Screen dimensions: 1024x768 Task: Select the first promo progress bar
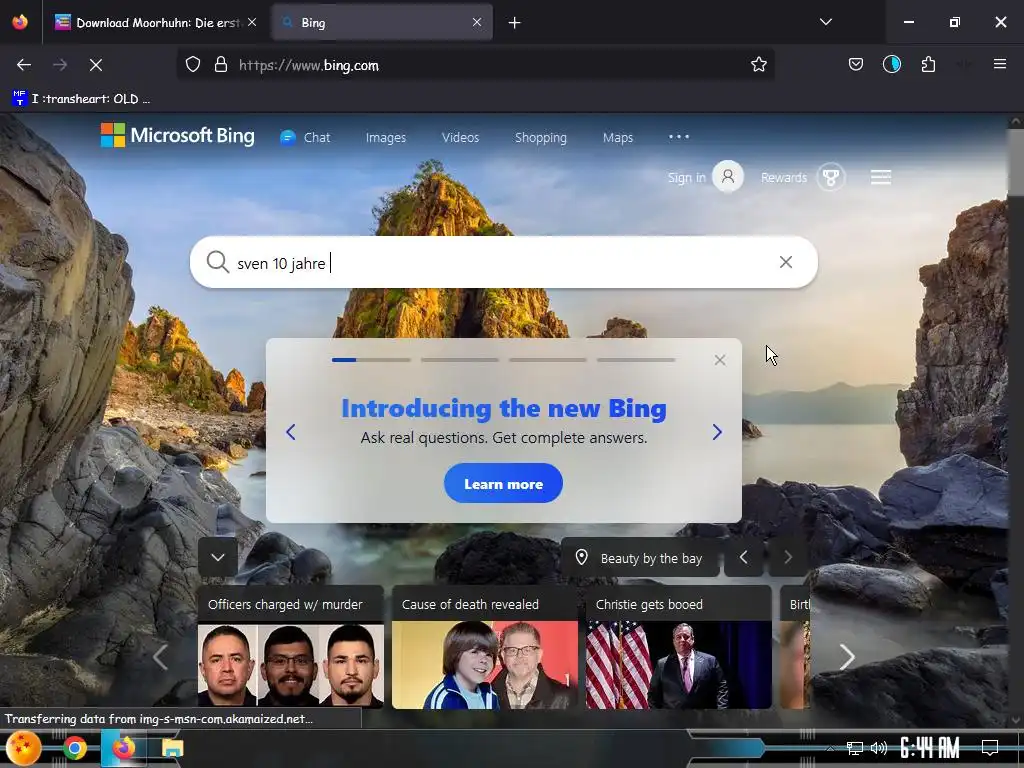(x=371, y=360)
